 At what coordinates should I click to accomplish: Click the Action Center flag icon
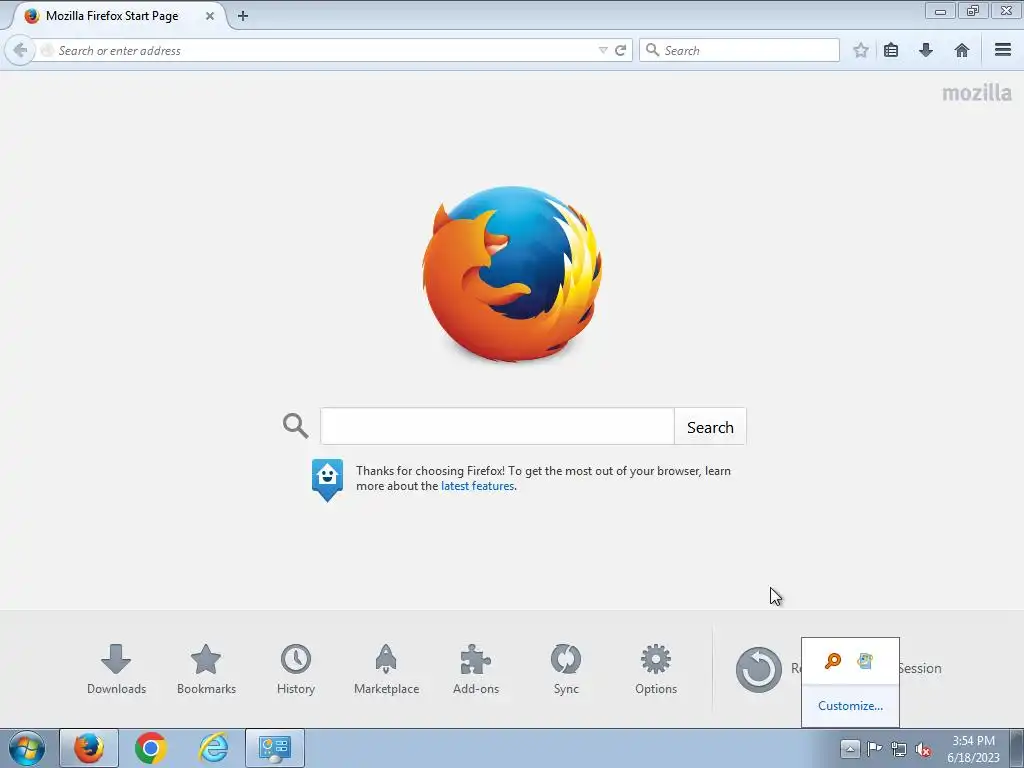(874, 749)
